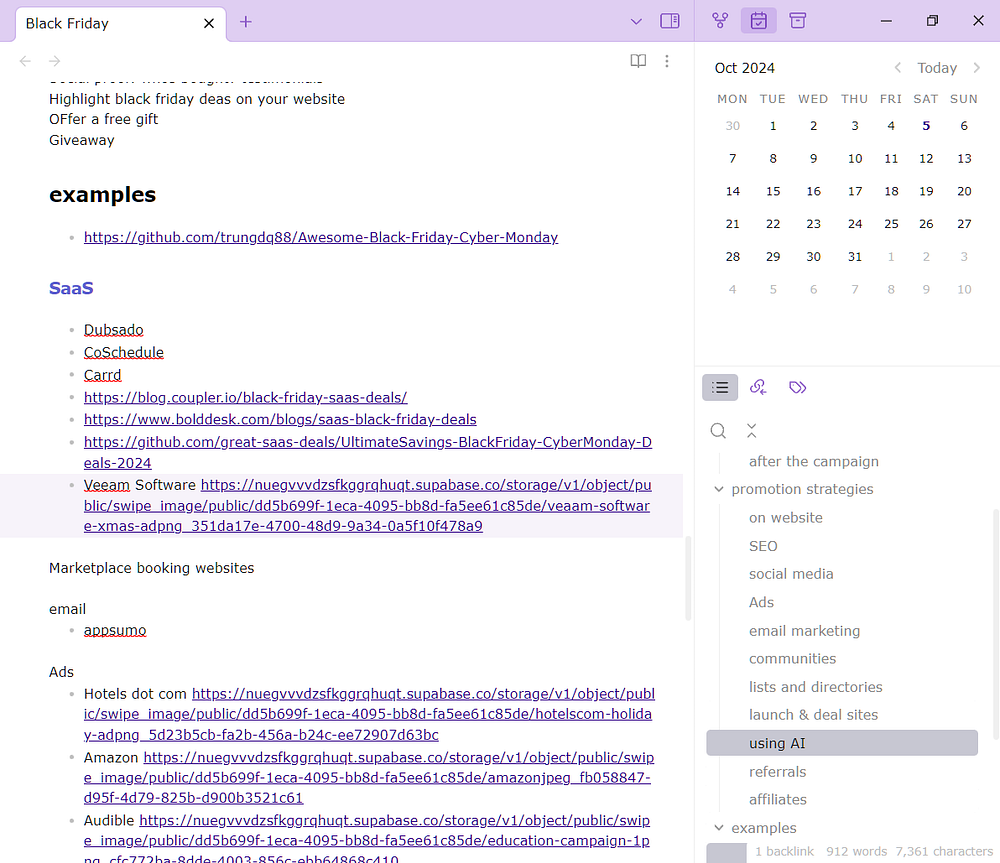This screenshot has height=863, width=1000.
Task: Open the Audible supabase image link
Action: 367,841
